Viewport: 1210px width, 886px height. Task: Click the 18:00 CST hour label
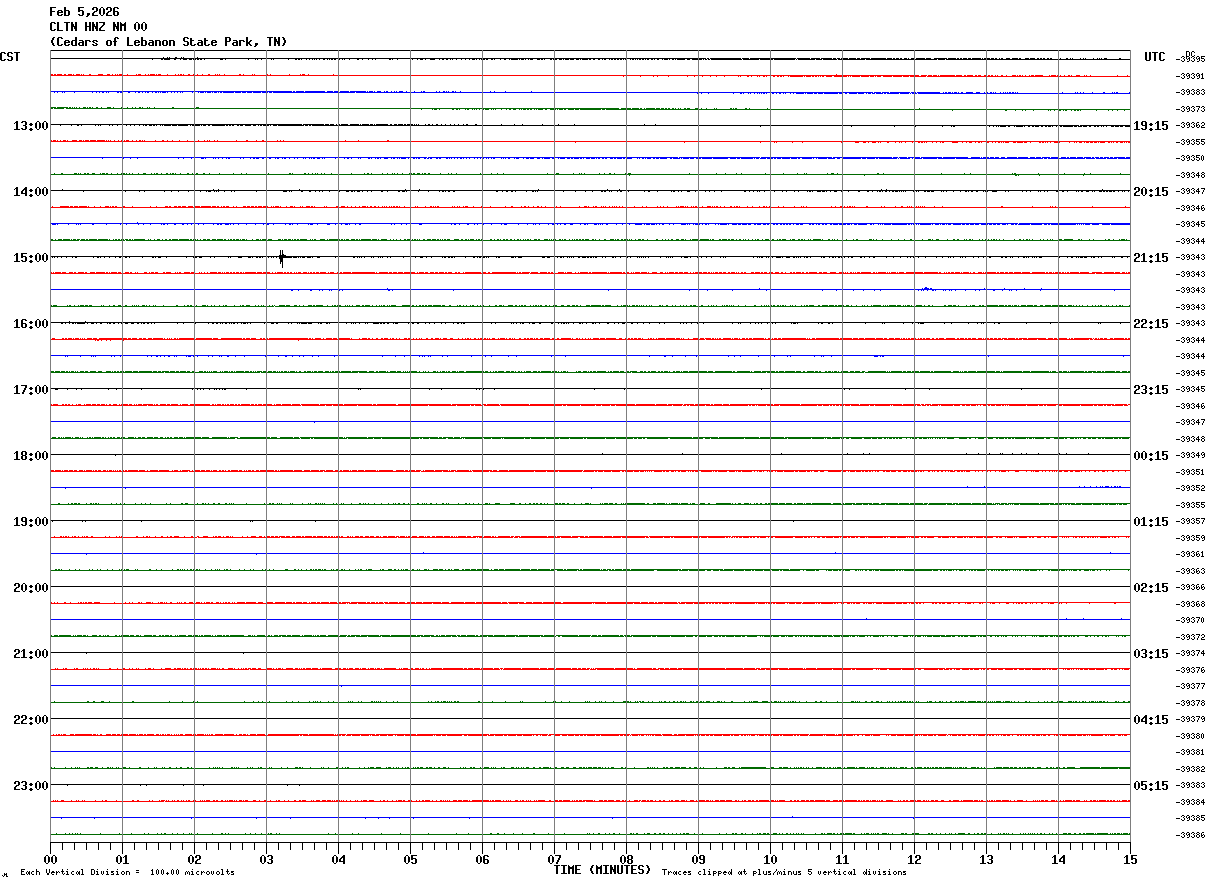point(31,456)
